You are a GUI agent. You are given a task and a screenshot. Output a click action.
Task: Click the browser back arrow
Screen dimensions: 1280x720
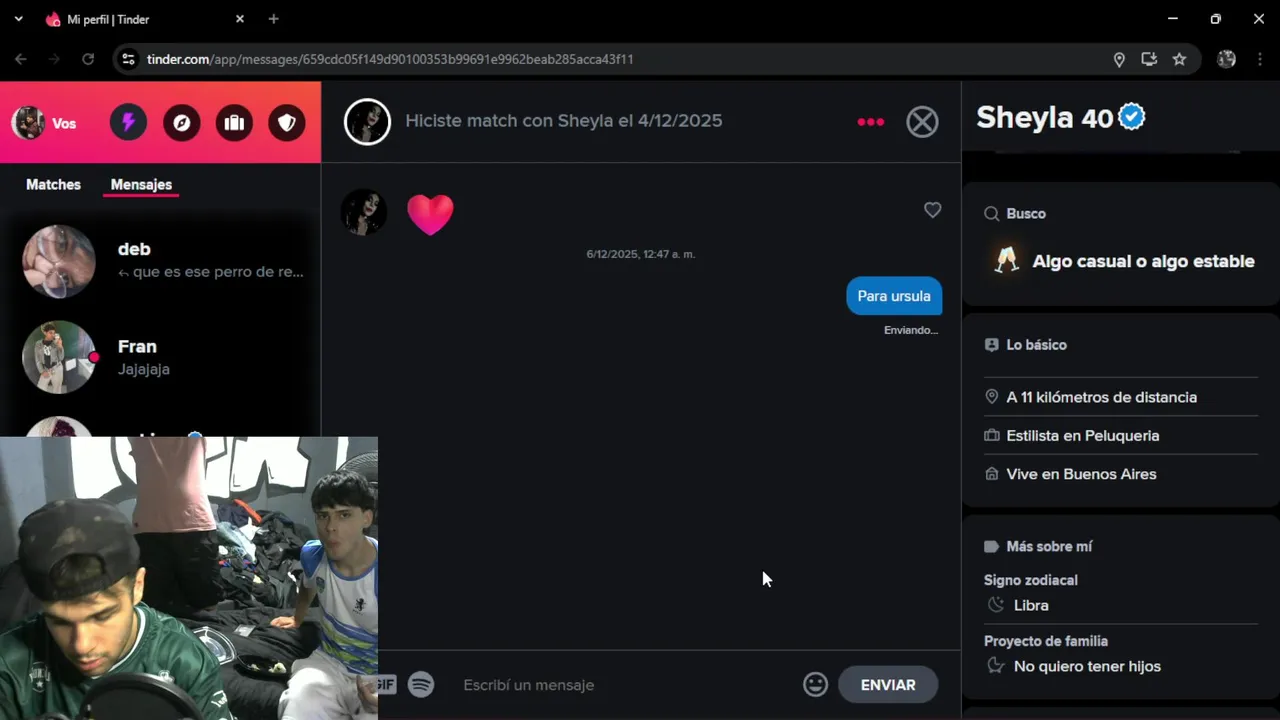click(x=21, y=59)
